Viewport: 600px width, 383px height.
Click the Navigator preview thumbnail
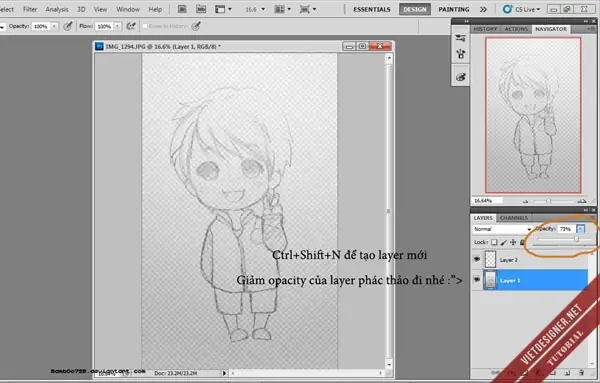(533, 115)
